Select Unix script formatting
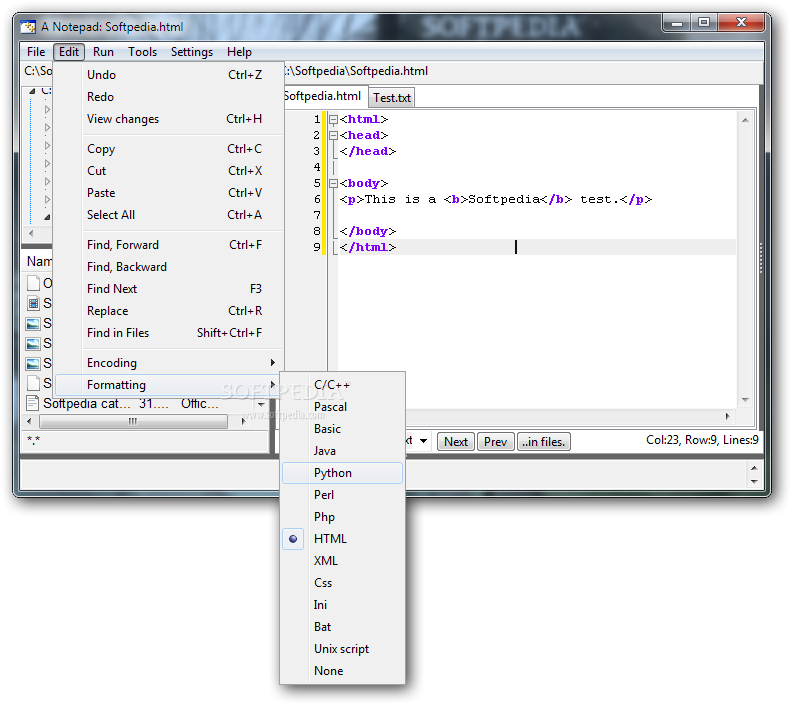Image resolution: width=792 pixels, height=705 pixels. [342, 649]
